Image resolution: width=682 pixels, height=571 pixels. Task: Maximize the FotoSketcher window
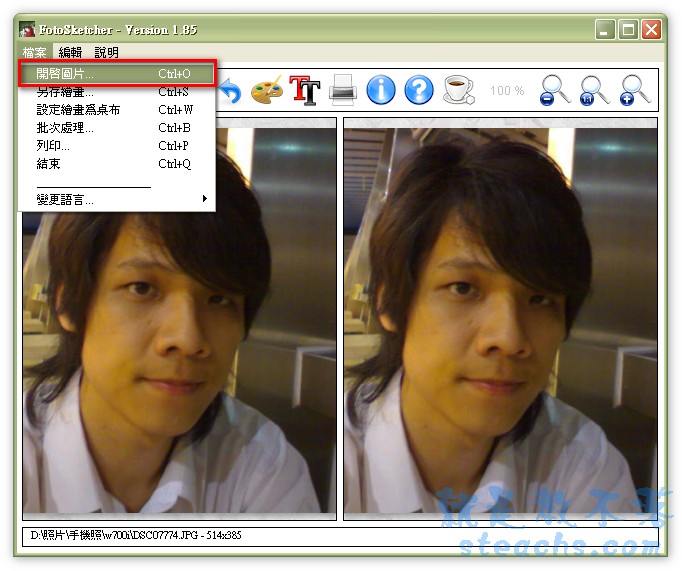tap(628, 30)
